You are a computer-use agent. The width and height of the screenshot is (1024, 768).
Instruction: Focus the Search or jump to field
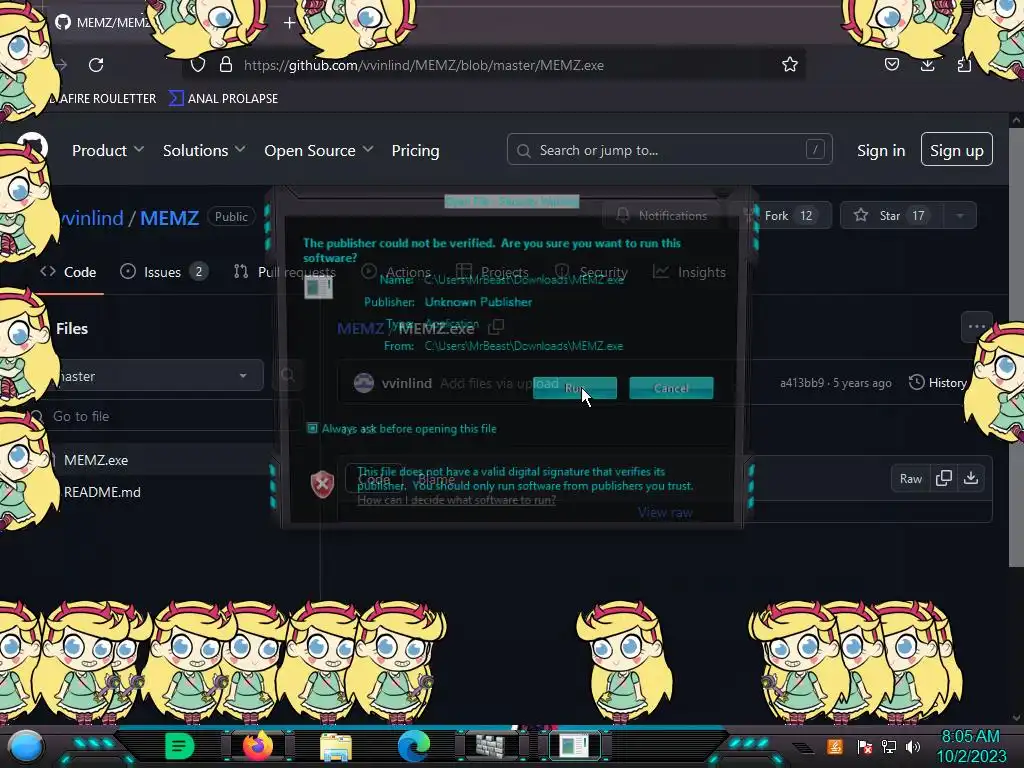(x=669, y=150)
